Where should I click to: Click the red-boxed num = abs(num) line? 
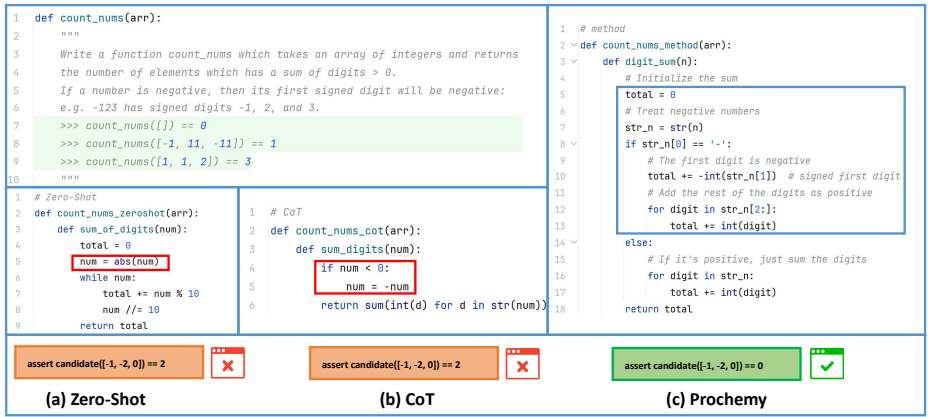tap(120, 263)
